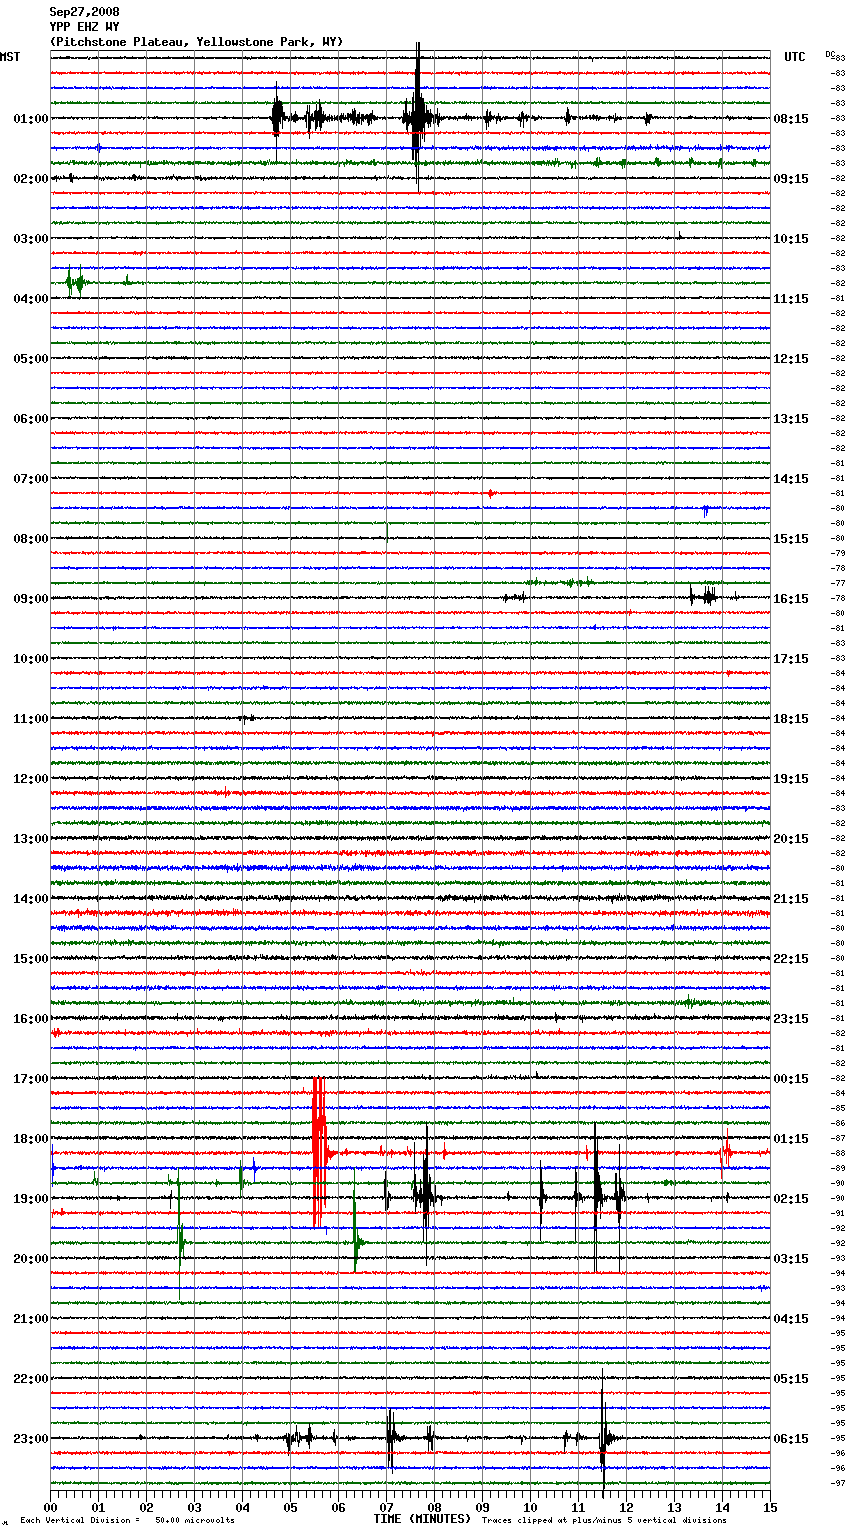Select the 03:00 MST time label
Screen dimensions: 850x1534
pos(31,239)
